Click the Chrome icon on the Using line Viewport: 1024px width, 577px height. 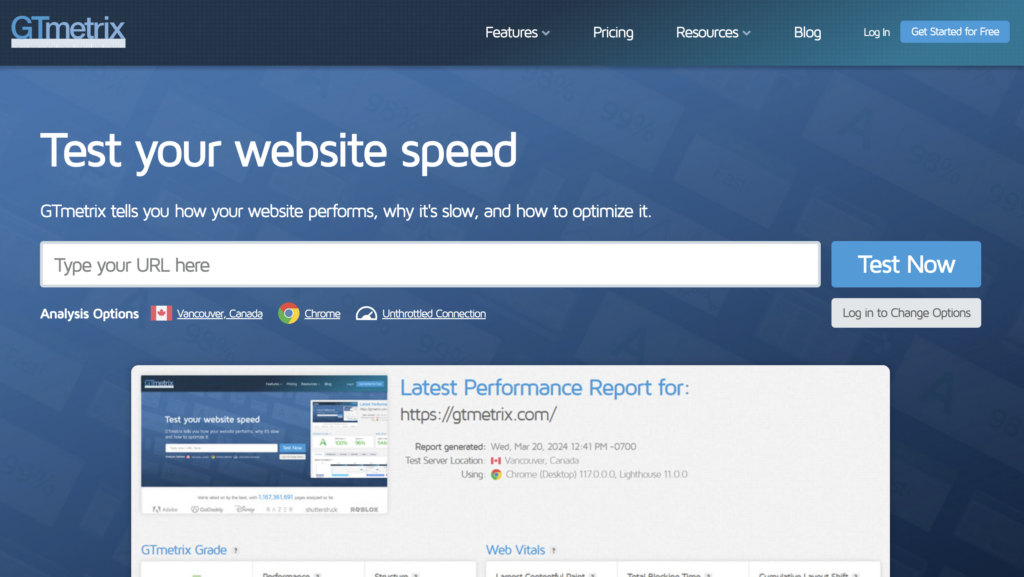point(495,477)
